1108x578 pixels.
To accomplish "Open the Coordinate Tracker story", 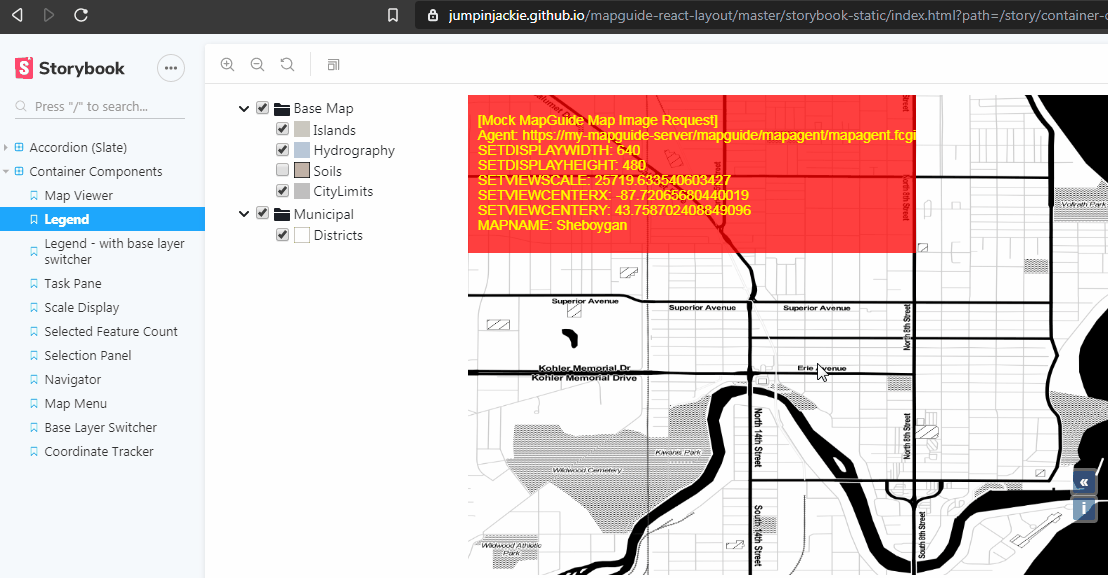I will [94, 451].
